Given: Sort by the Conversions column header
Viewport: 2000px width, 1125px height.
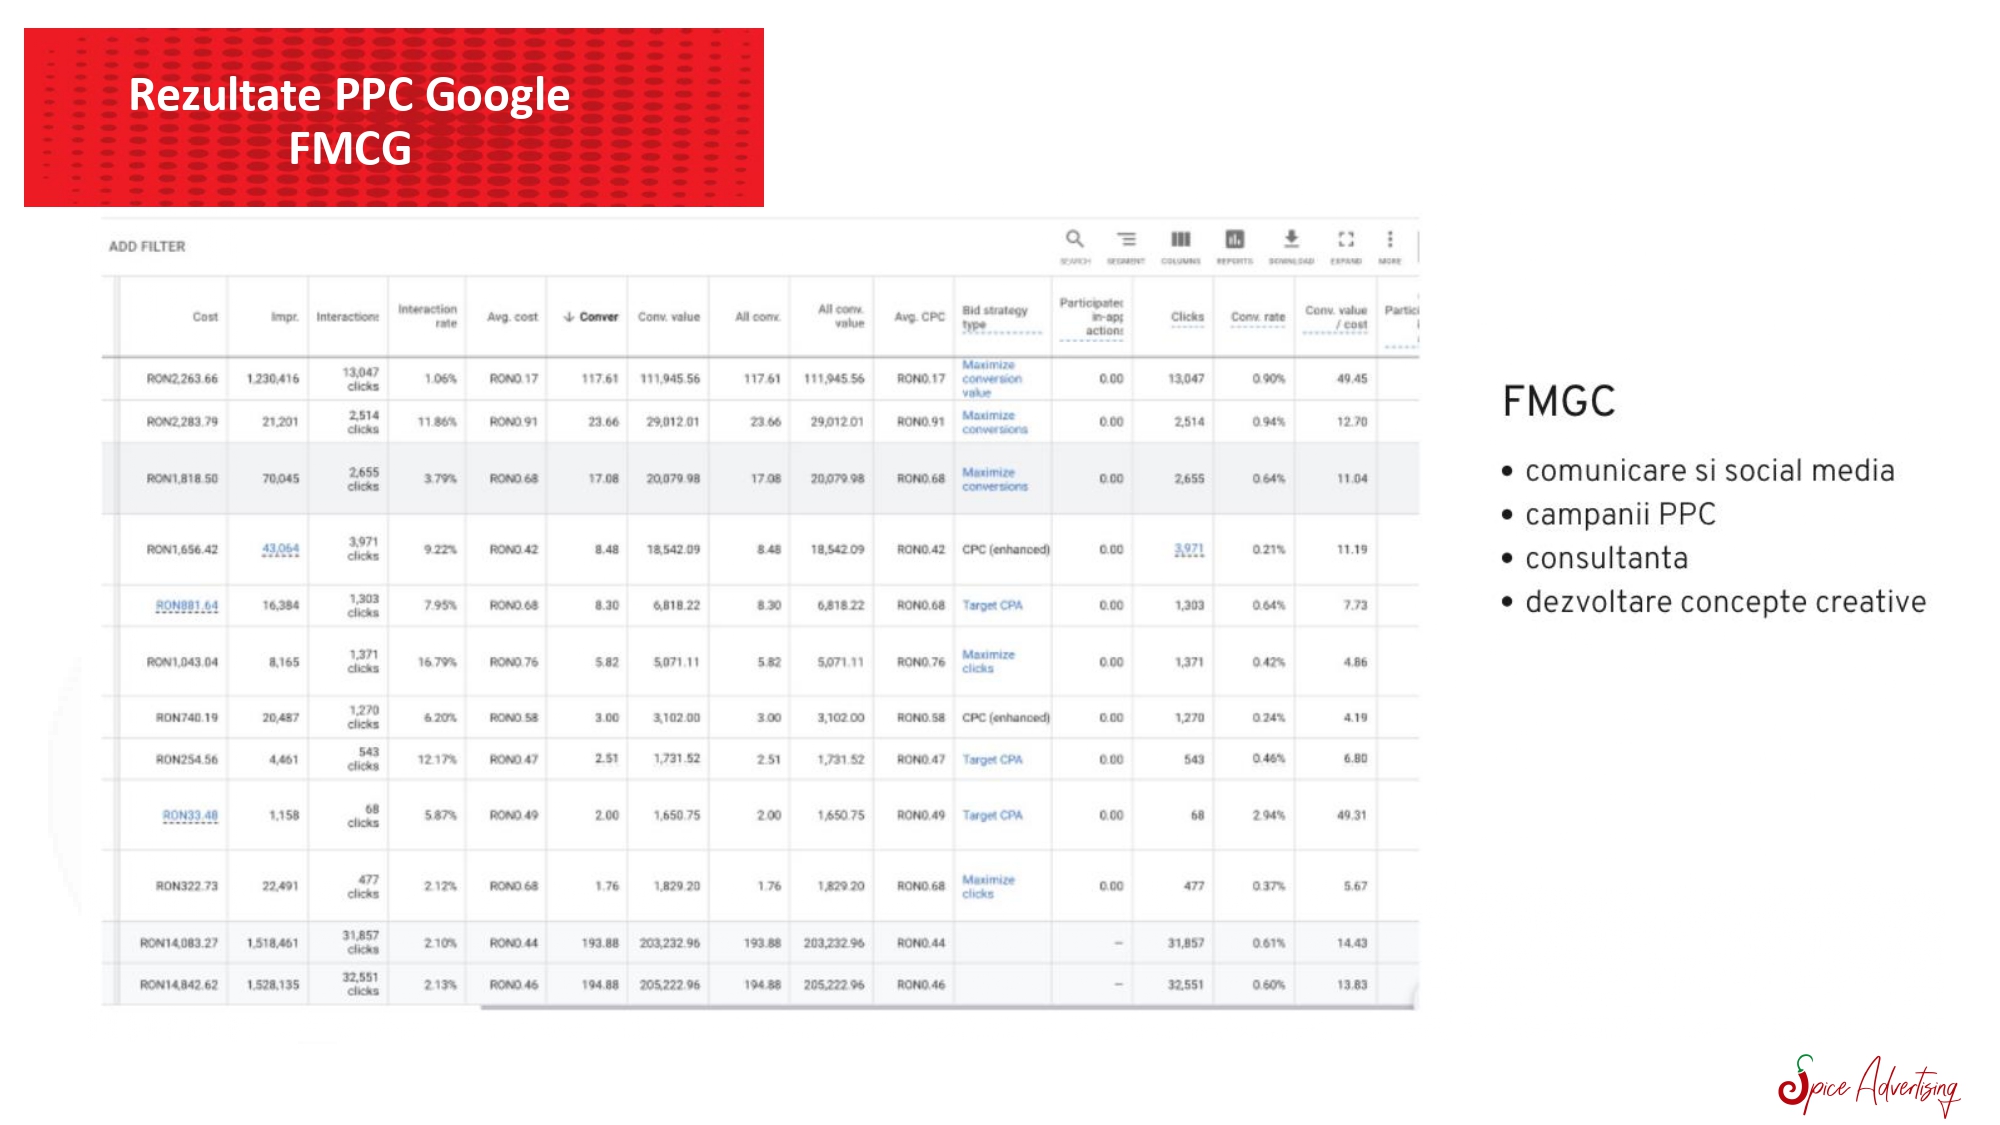Looking at the screenshot, I should (x=592, y=317).
